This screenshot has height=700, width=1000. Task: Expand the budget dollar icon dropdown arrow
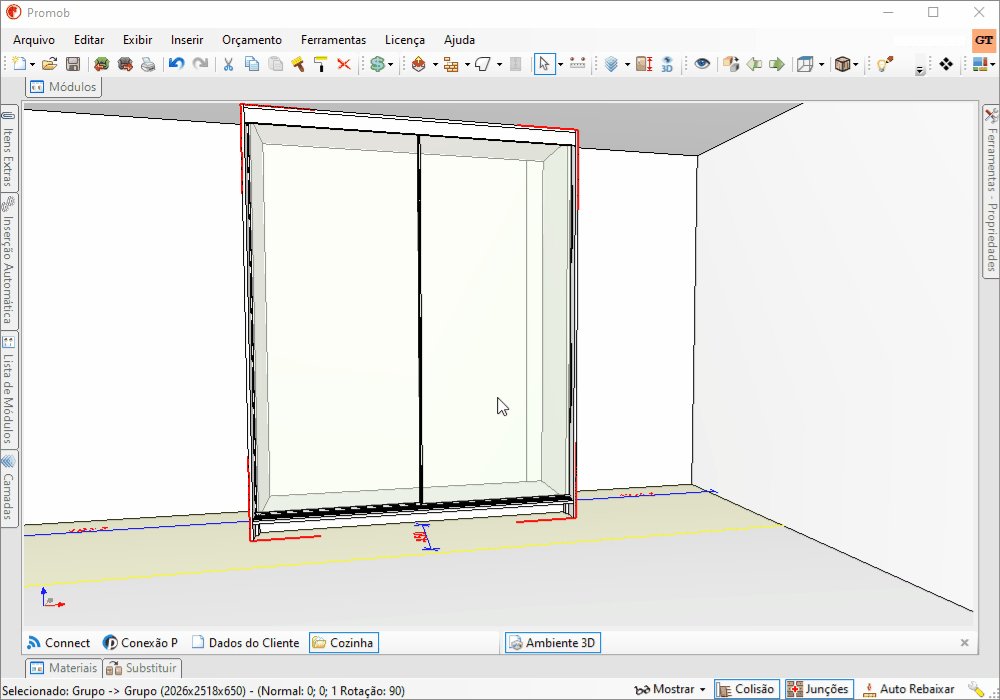[x=391, y=65]
